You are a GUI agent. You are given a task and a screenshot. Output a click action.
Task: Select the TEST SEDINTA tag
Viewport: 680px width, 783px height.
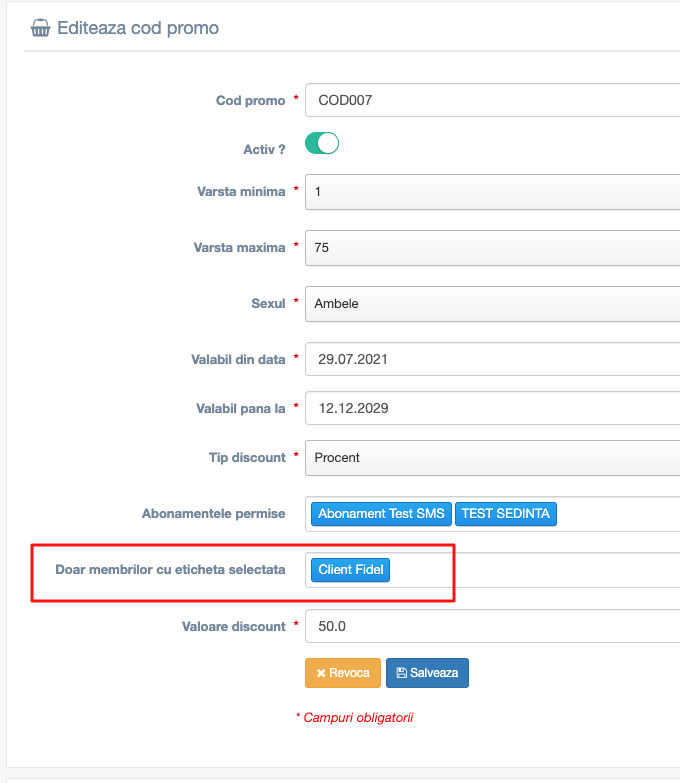click(x=506, y=514)
